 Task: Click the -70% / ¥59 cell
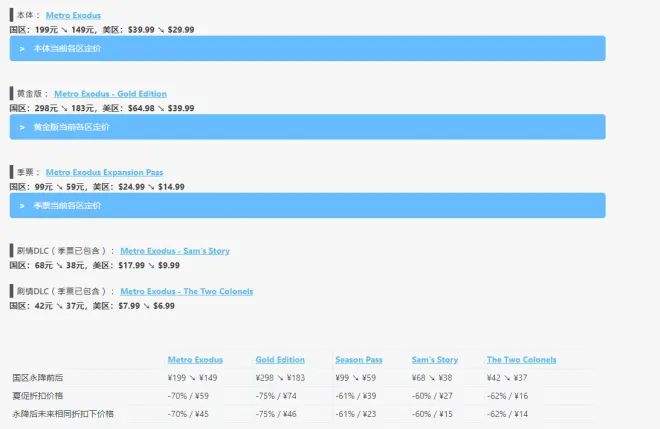(x=188, y=396)
